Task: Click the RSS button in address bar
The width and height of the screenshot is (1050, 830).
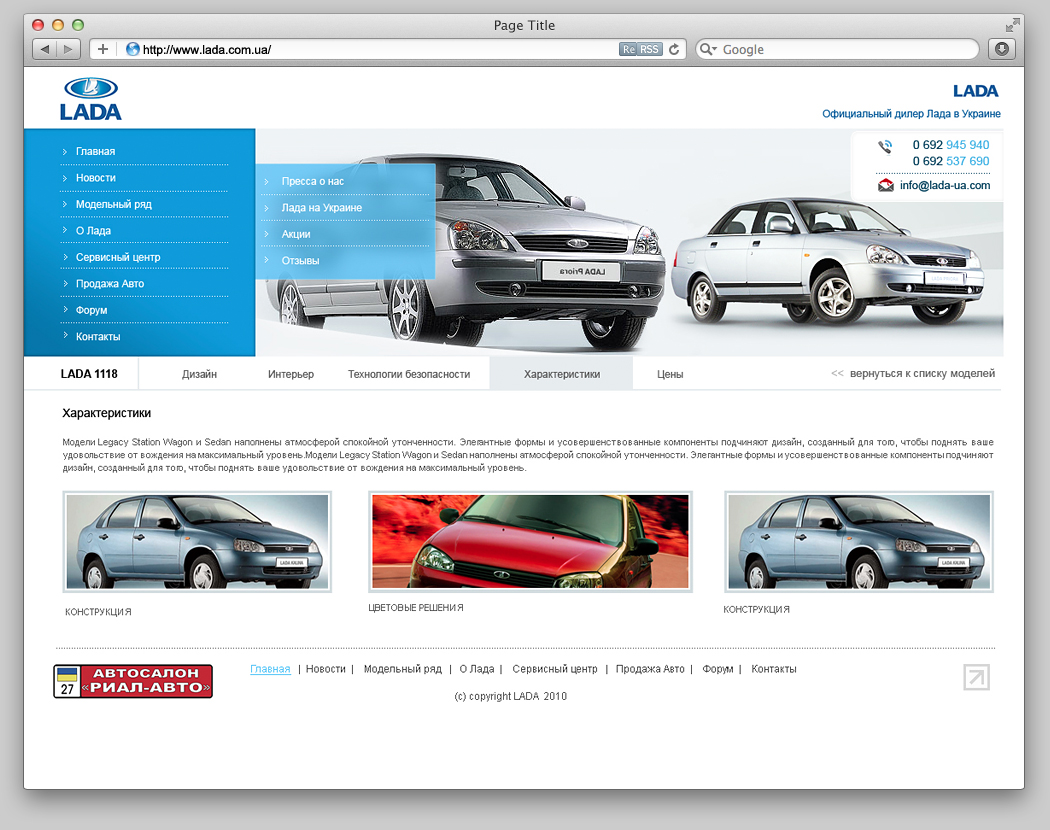Action: tap(650, 49)
